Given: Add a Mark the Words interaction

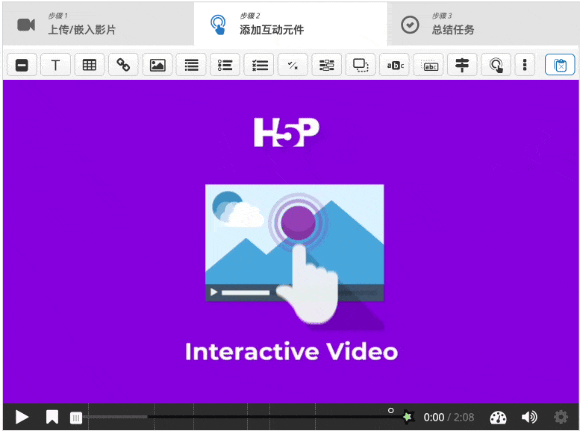Looking at the screenshot, I should coord(395,65).
